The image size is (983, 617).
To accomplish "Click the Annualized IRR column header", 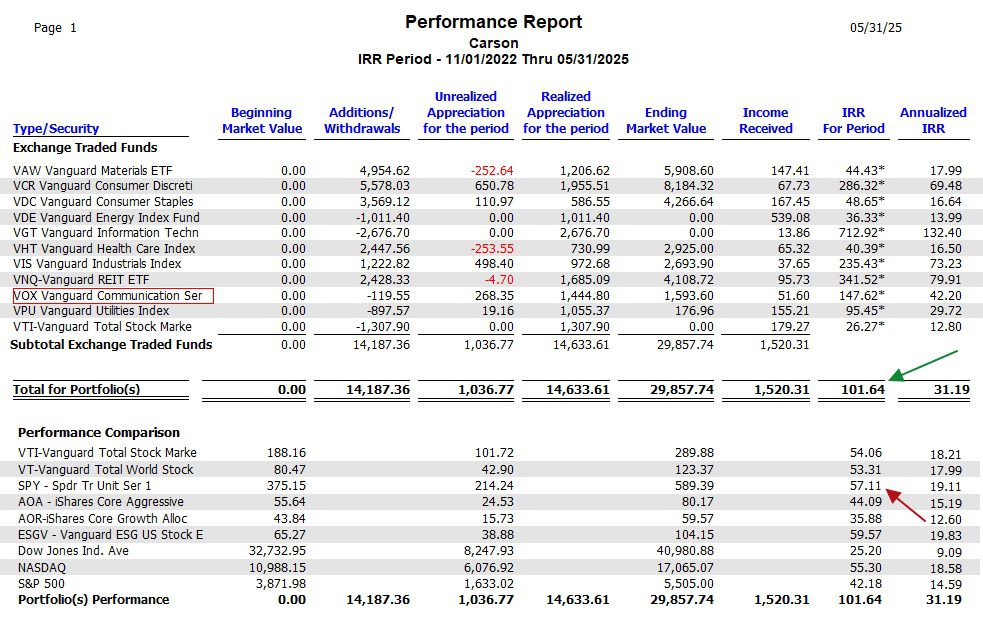I will coord(933,120).
